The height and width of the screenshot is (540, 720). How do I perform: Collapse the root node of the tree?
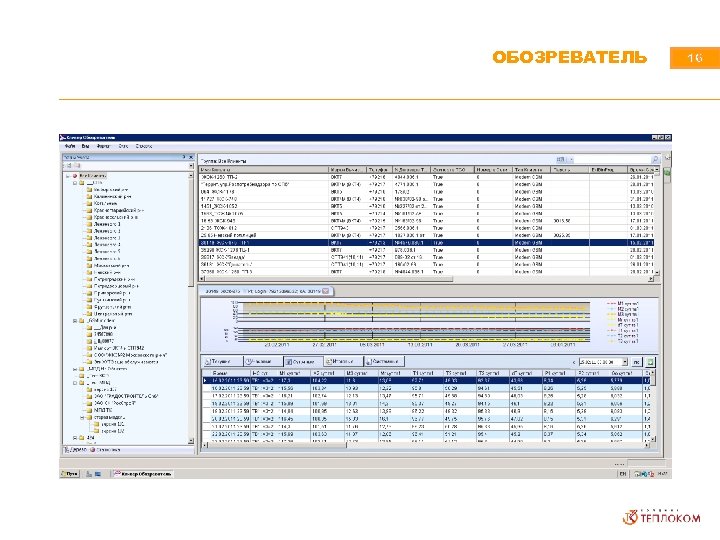(68, 175)
